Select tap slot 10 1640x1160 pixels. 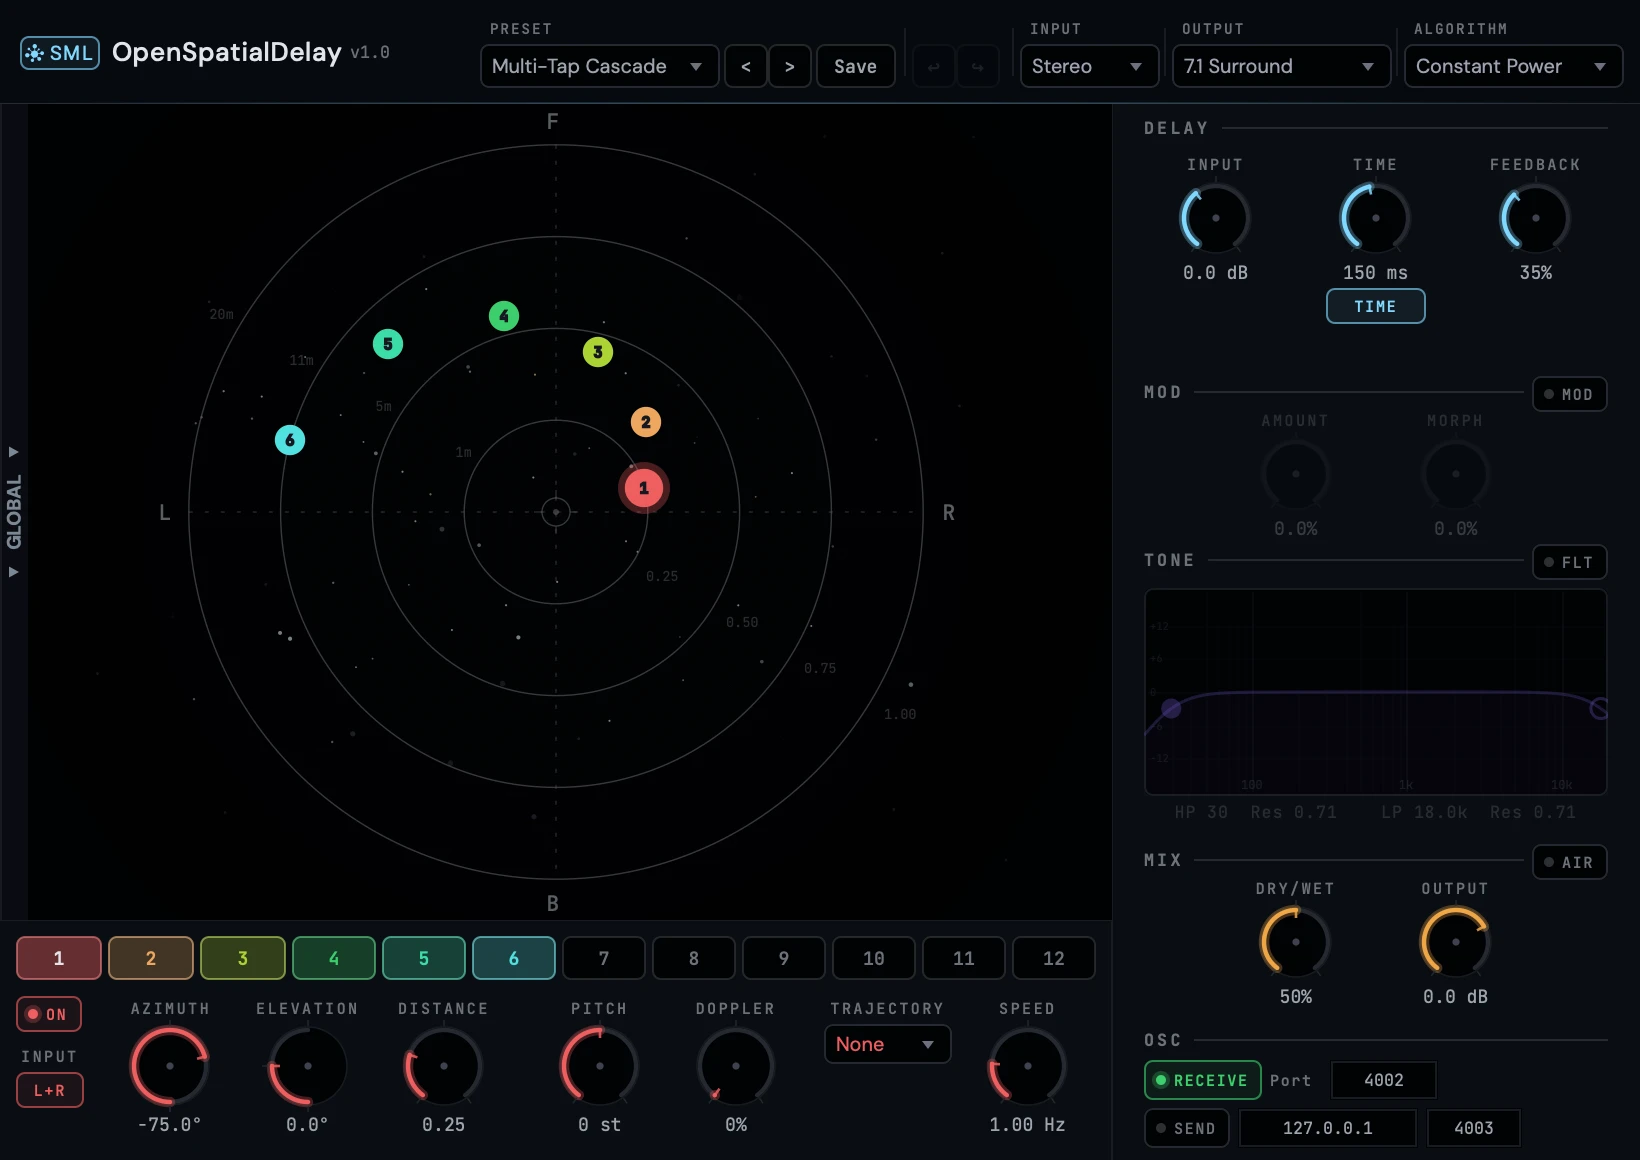point(874,958)
